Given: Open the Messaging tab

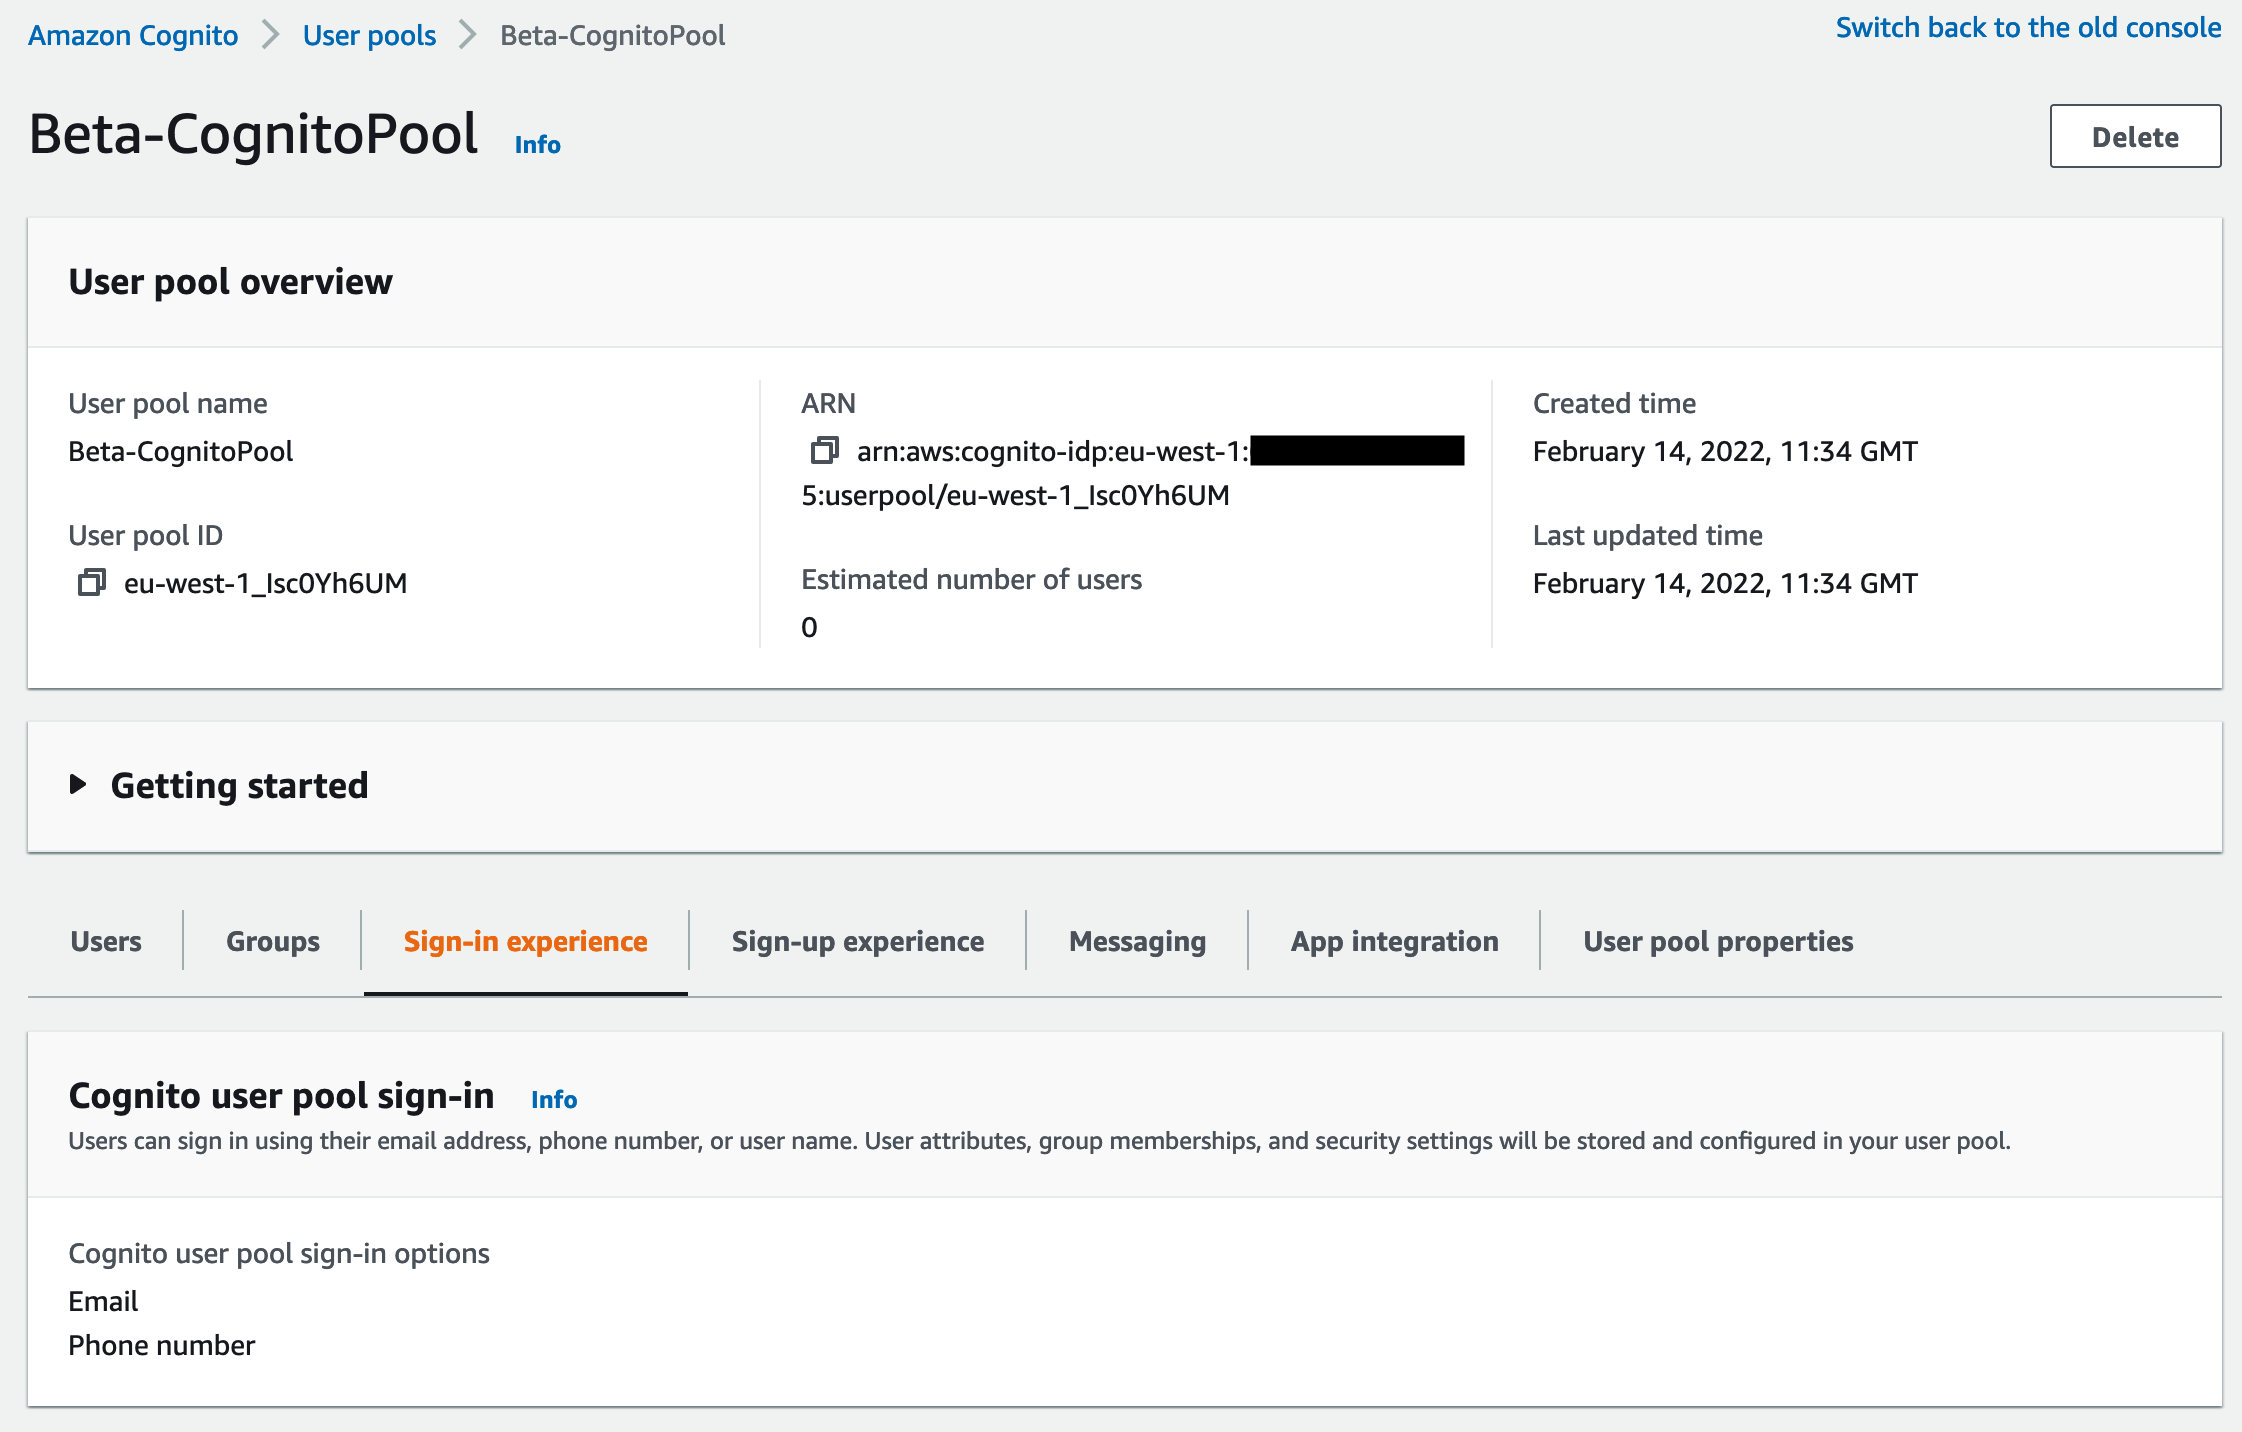Looking at the screenshot, I should [x=1136, y=940].
